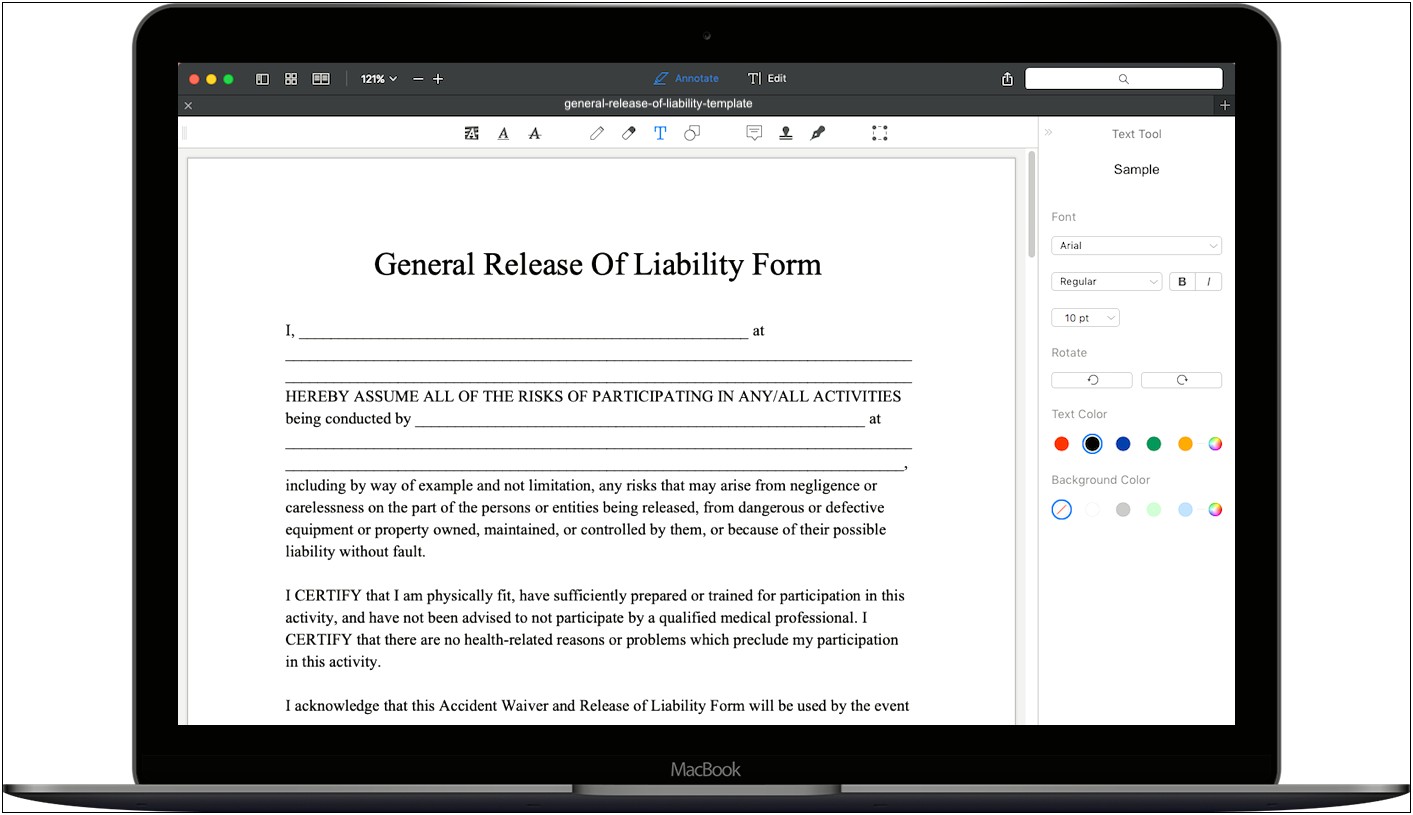Screen dimensions: 1413x815
Task: Open custom background color picker
Action: pyautogui.click(x=1215, y=510)
